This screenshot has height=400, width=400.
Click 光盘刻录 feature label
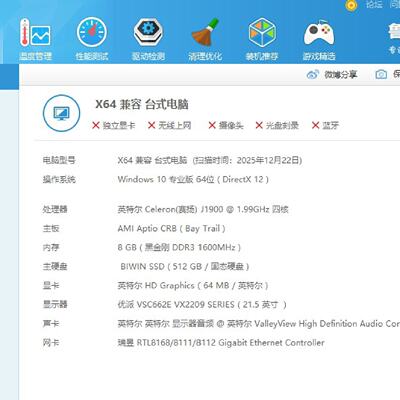(282, 125)
